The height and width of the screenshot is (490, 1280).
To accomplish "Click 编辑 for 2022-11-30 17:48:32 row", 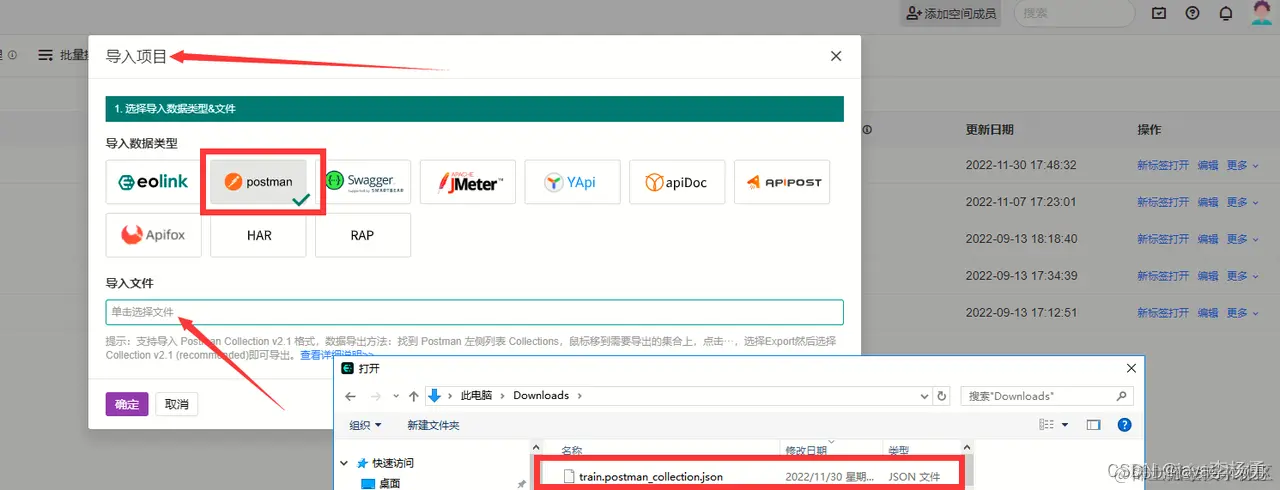I will 1208,165.
